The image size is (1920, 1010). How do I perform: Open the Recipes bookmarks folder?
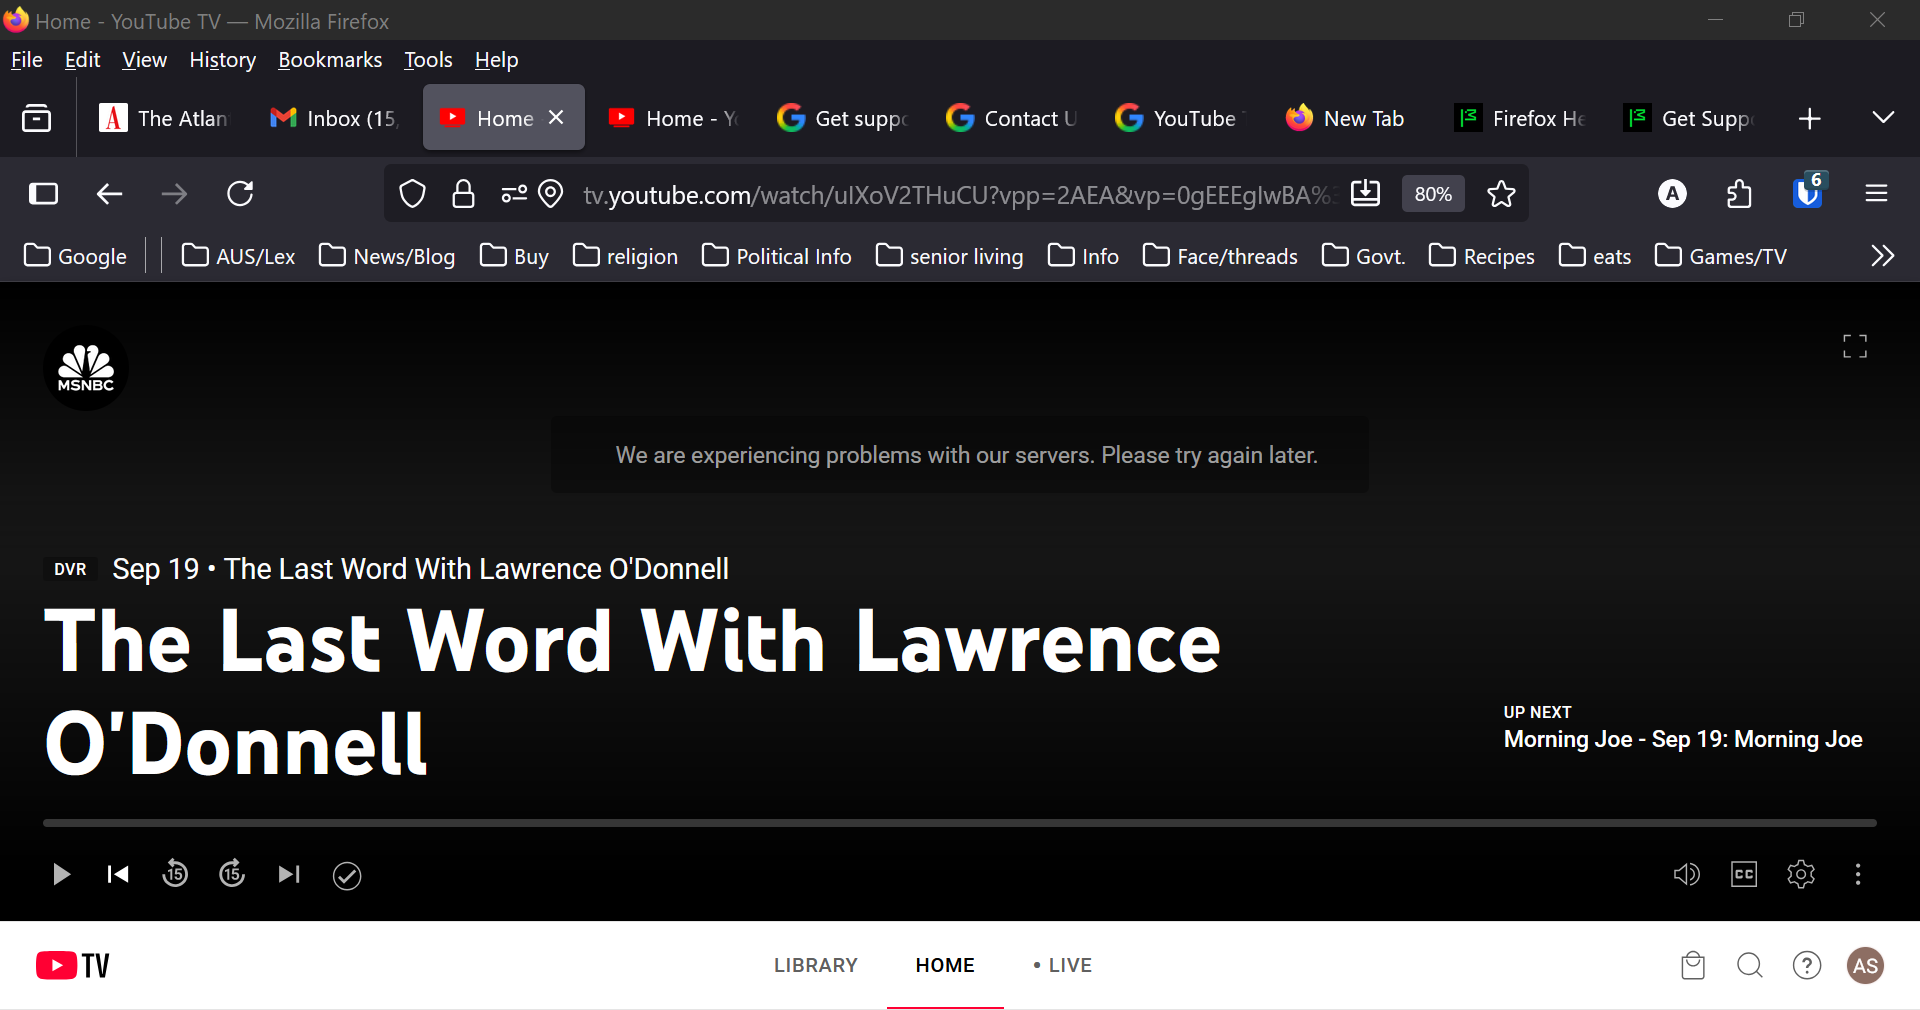coord(1482,257)
